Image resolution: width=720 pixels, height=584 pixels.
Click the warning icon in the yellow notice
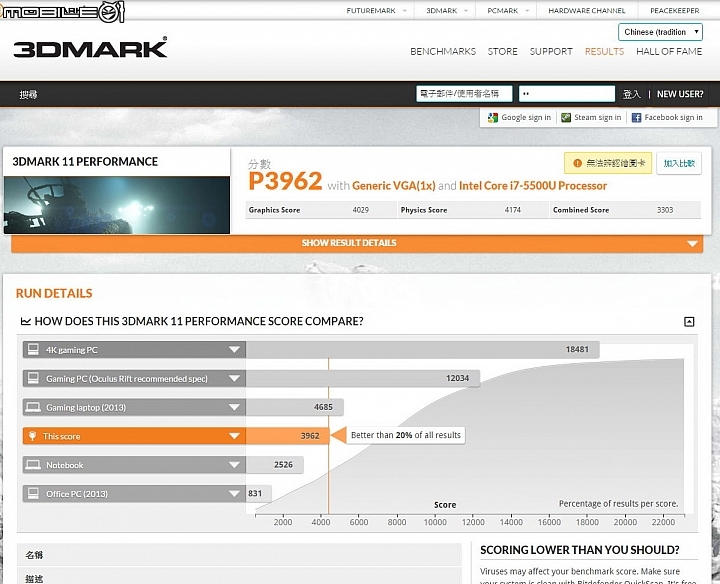577,163
